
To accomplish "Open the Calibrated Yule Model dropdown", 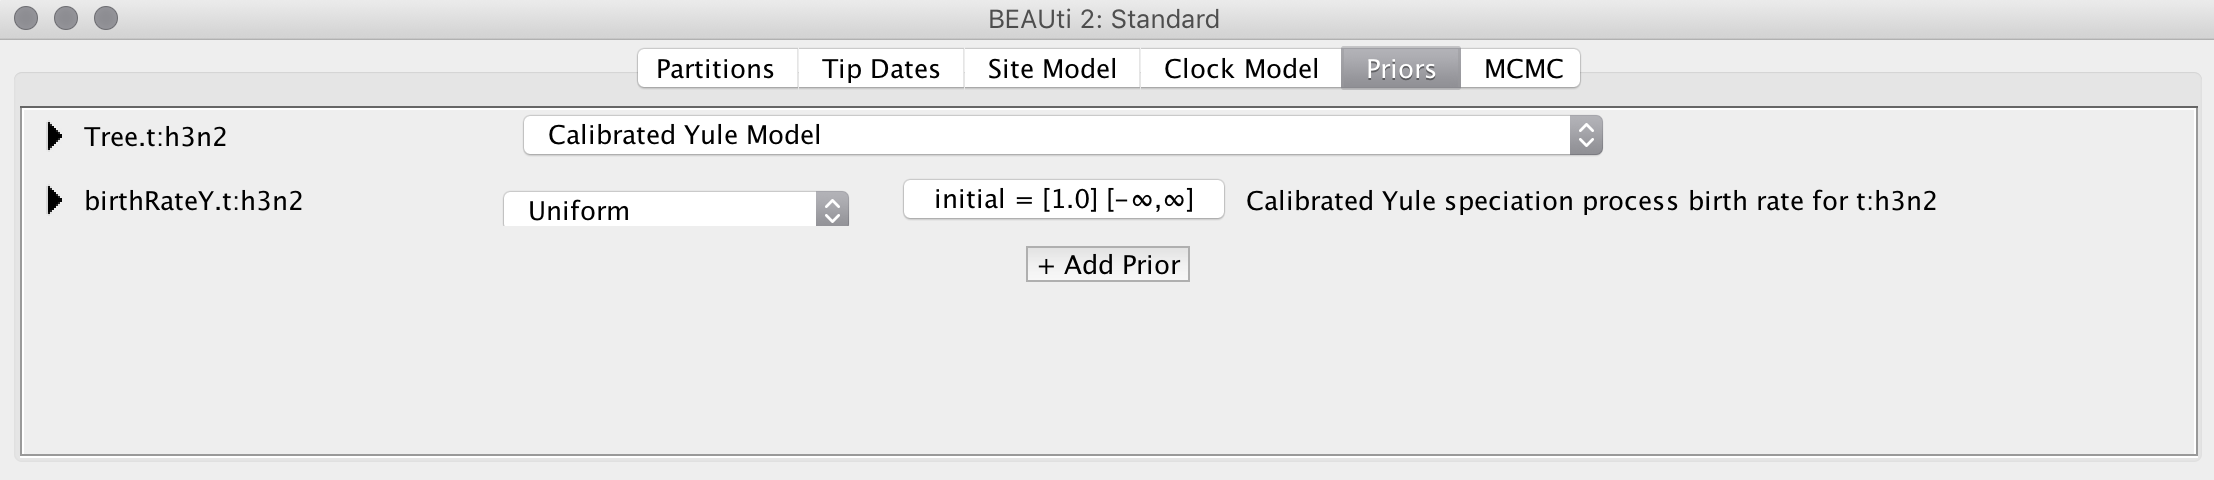I will [1062, 135].
